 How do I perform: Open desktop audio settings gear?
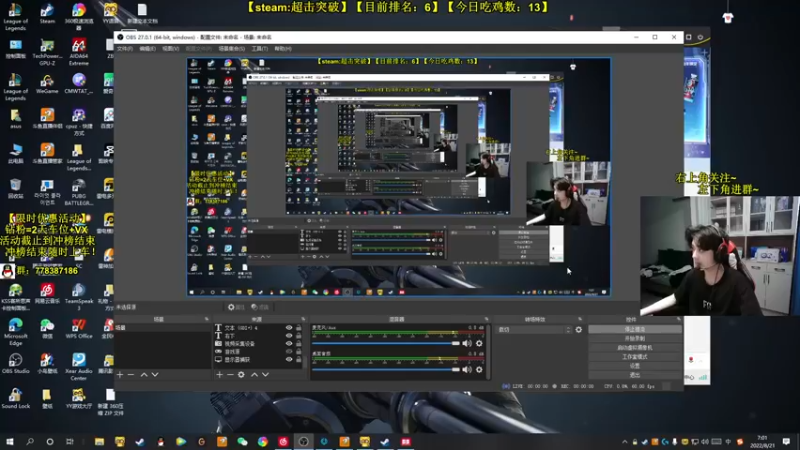[479, 369]
